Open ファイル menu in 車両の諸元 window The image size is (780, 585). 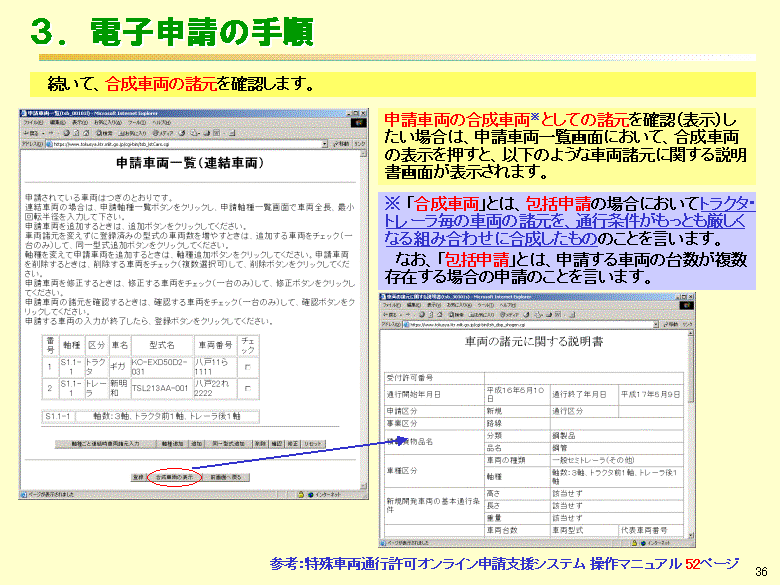pos(392,305)
